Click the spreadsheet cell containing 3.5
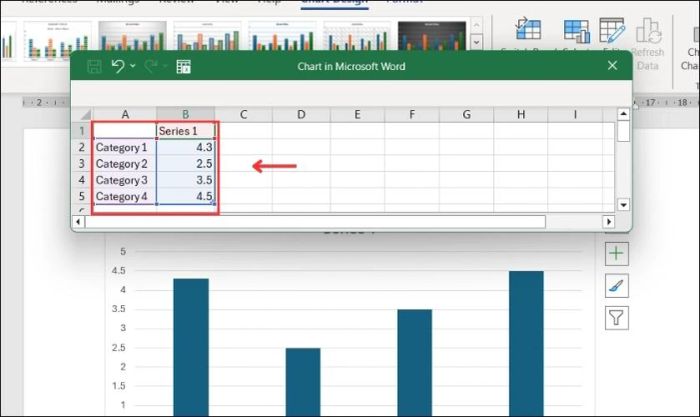The width and height of the screenshot is (700, 417). coord(186,180)
